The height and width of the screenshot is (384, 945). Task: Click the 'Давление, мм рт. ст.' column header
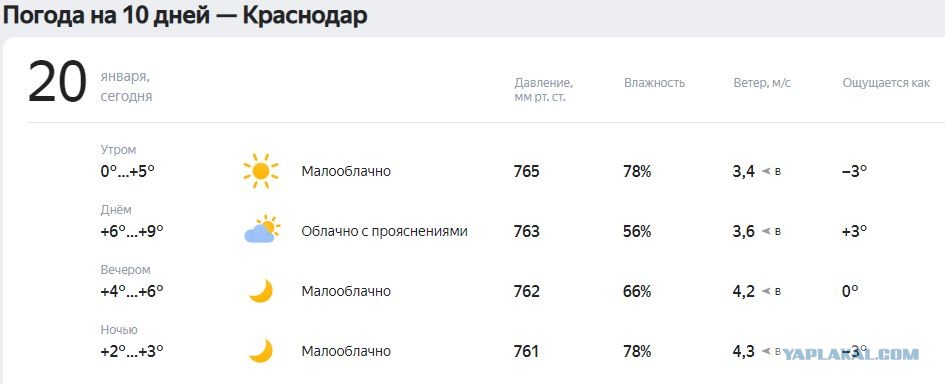[x=544, y=90]
